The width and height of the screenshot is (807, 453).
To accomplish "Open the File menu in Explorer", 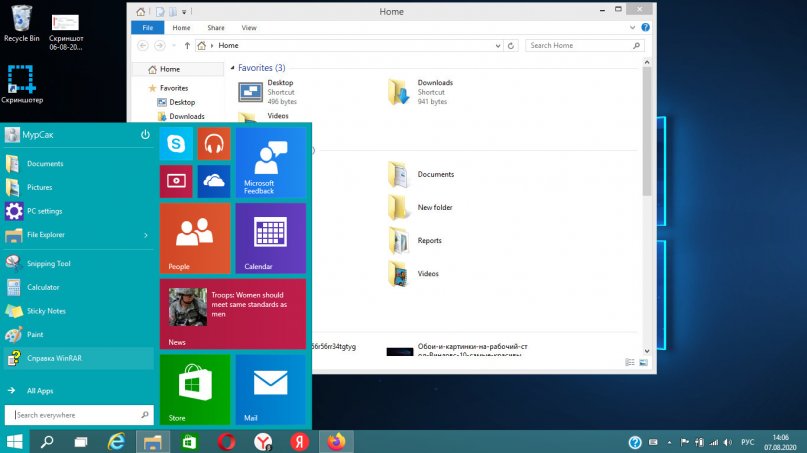I will 147,28.
